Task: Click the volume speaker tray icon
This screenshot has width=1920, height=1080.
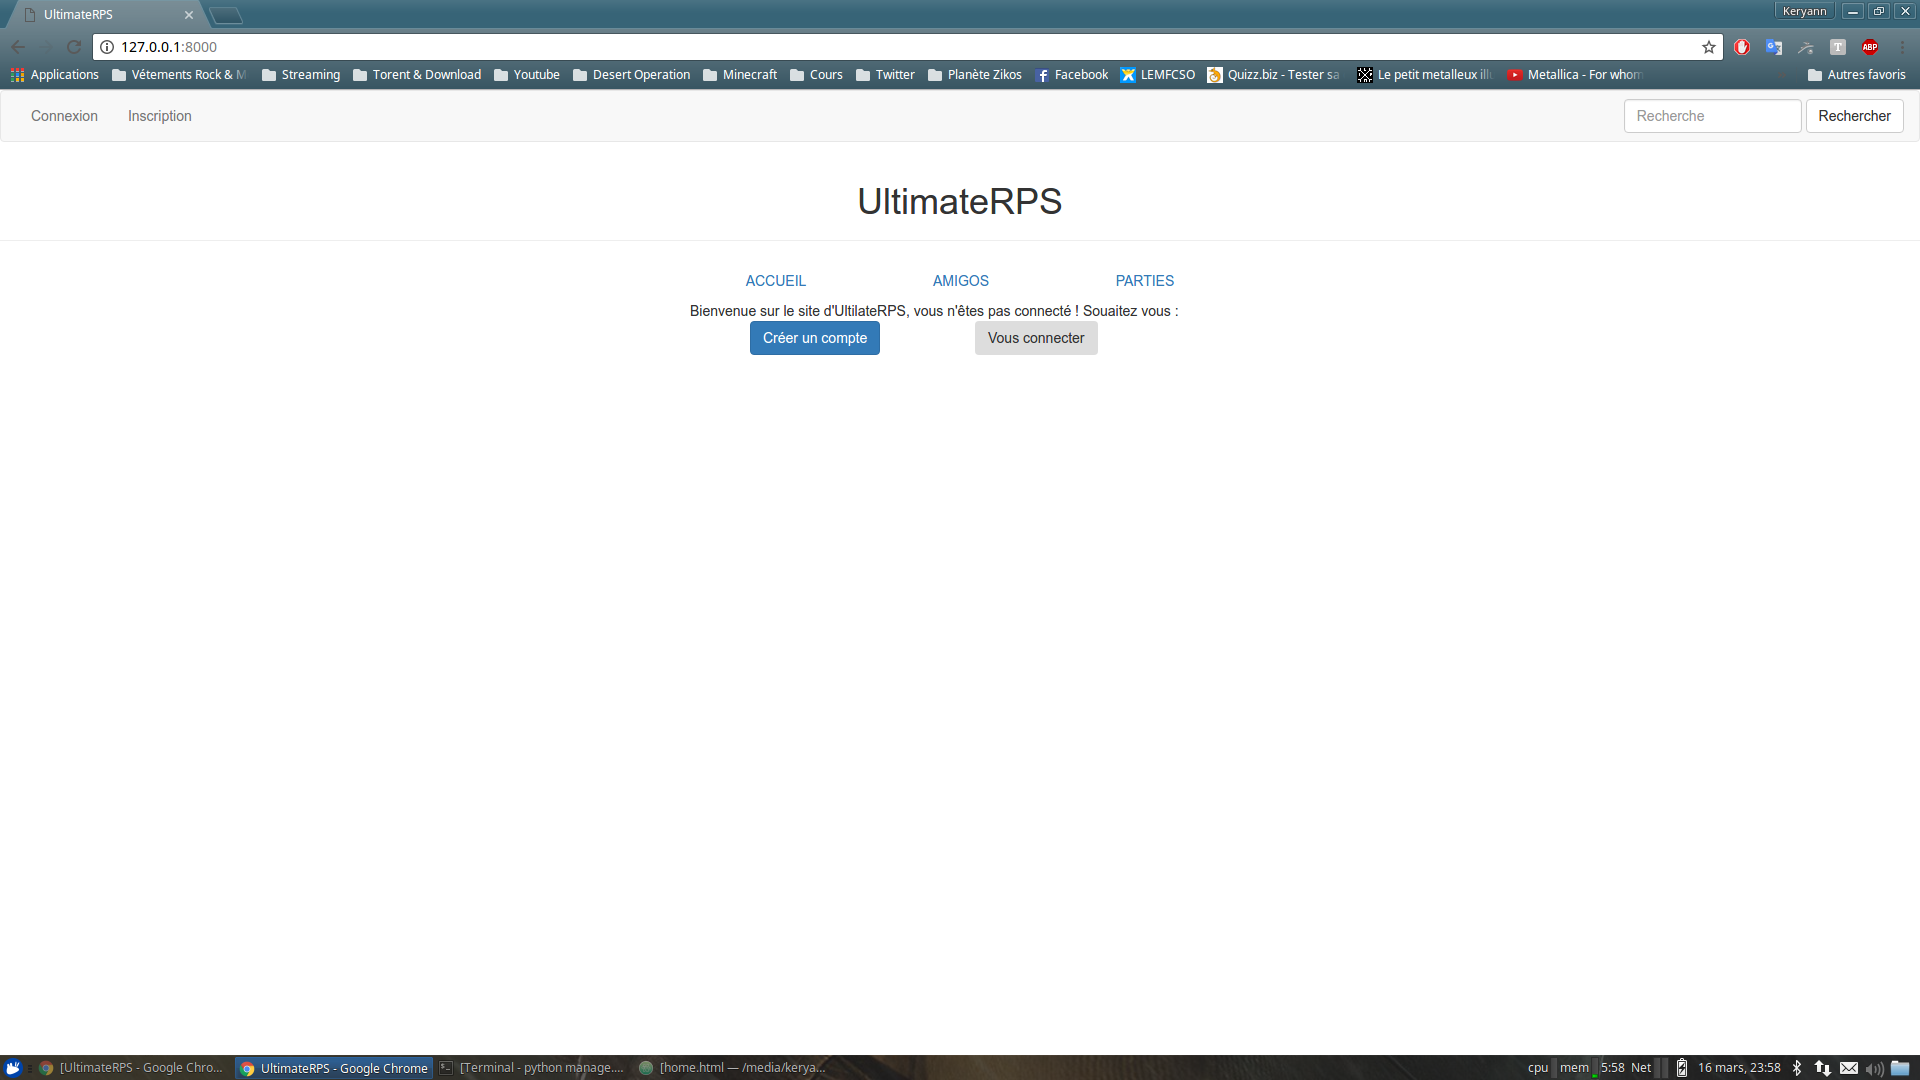Action: (1874, 1068)
